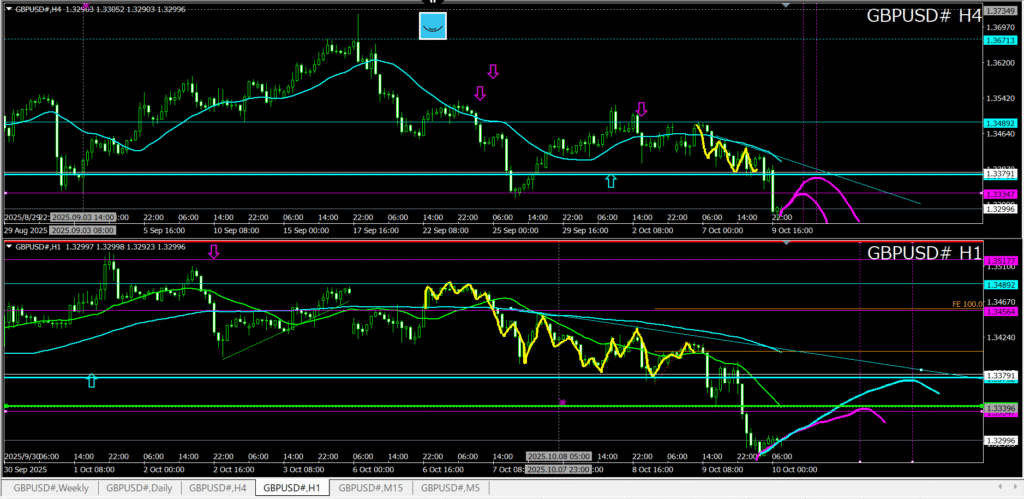Click the chart icon beside GBPUSD#,H4 title
The image size is (1024, 499).
pos(8,8)
